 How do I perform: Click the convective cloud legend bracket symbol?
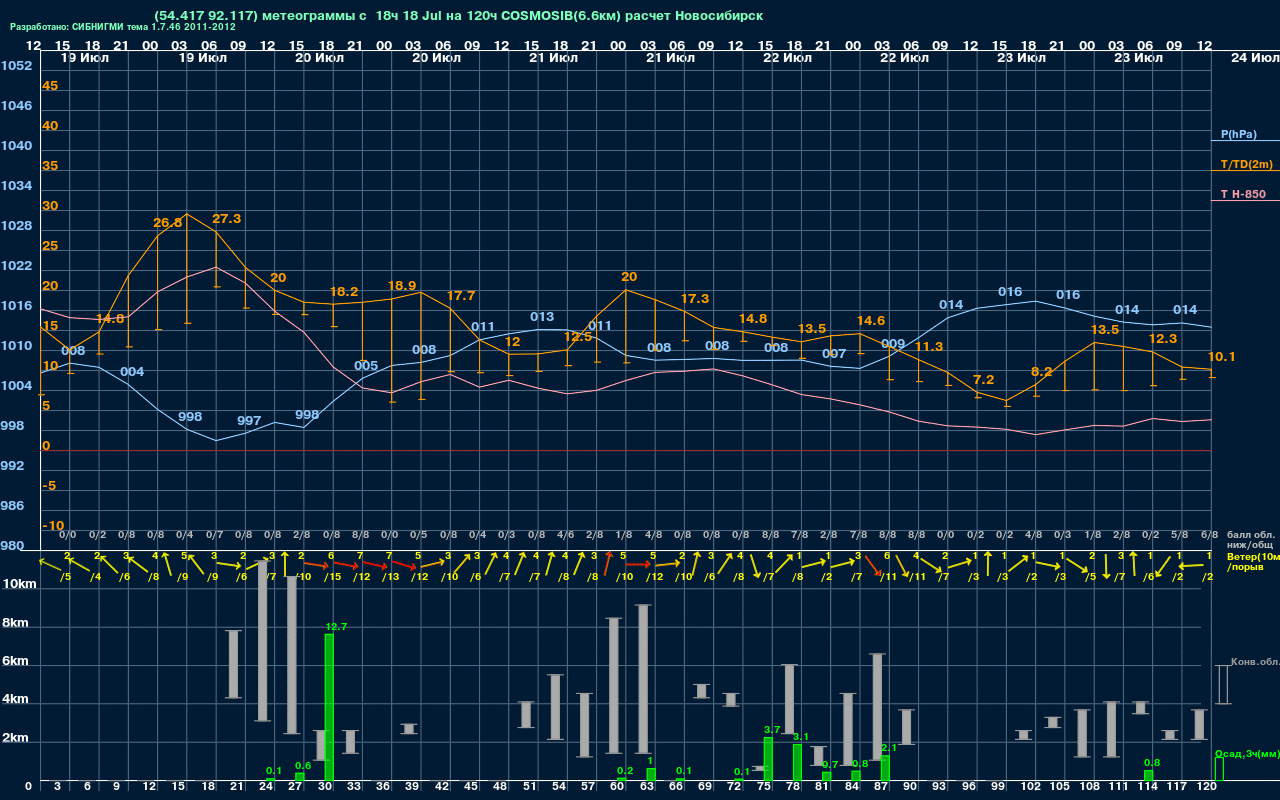[x=1222, y=685]
